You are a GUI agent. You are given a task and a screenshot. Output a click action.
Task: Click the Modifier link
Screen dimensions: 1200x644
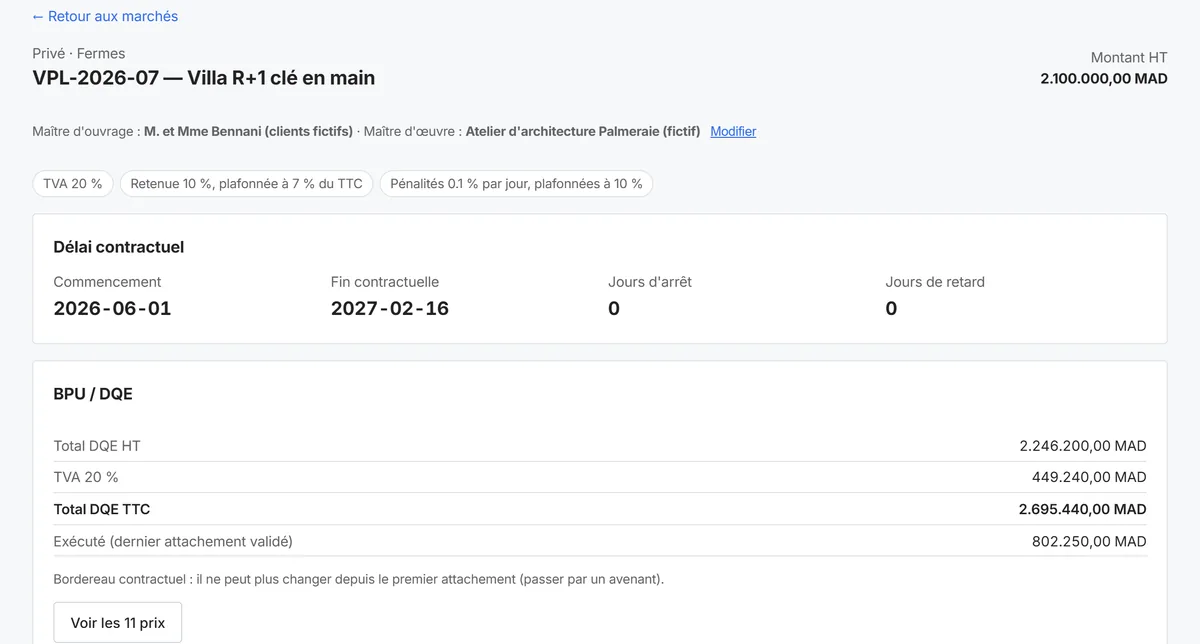733,131
